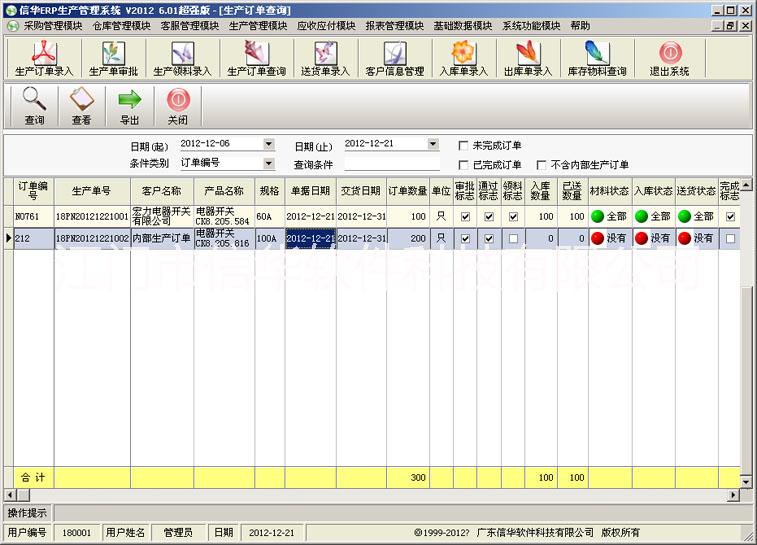This screenshot has width=757, height=545.
Task: Open 采购管理模块 menu
Action: click(x=53, y=26)
